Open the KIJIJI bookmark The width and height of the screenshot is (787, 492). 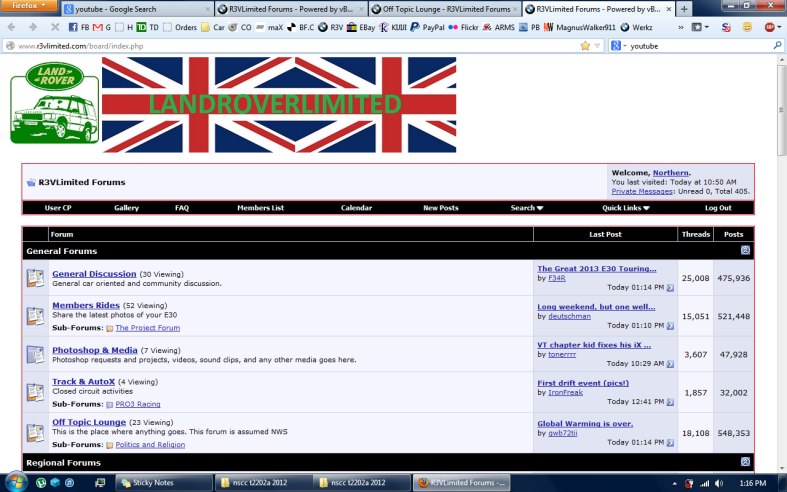(x=393, y=27)
